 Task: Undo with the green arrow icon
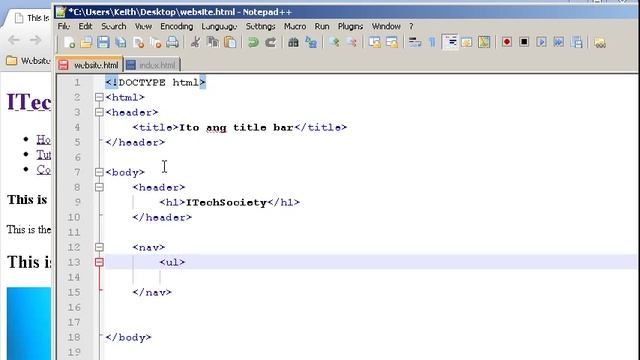pos(253,42)
